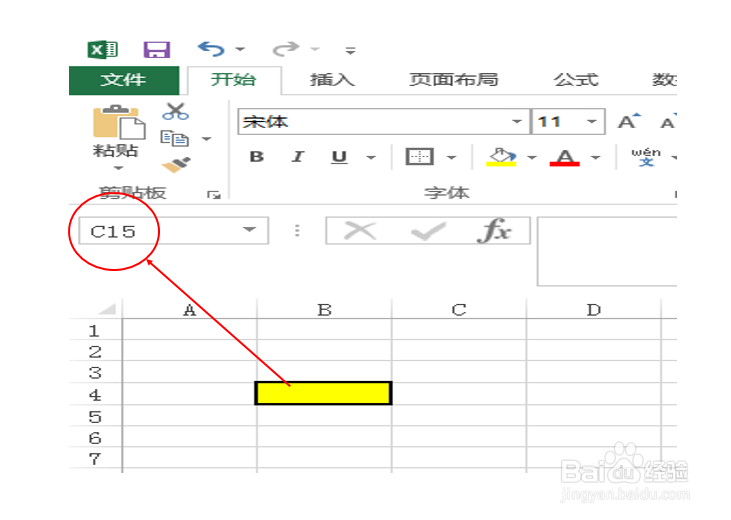Screen dimensions: 731x520
Task: Open the font color palette dropdown
Action: (x=595, y=158)
